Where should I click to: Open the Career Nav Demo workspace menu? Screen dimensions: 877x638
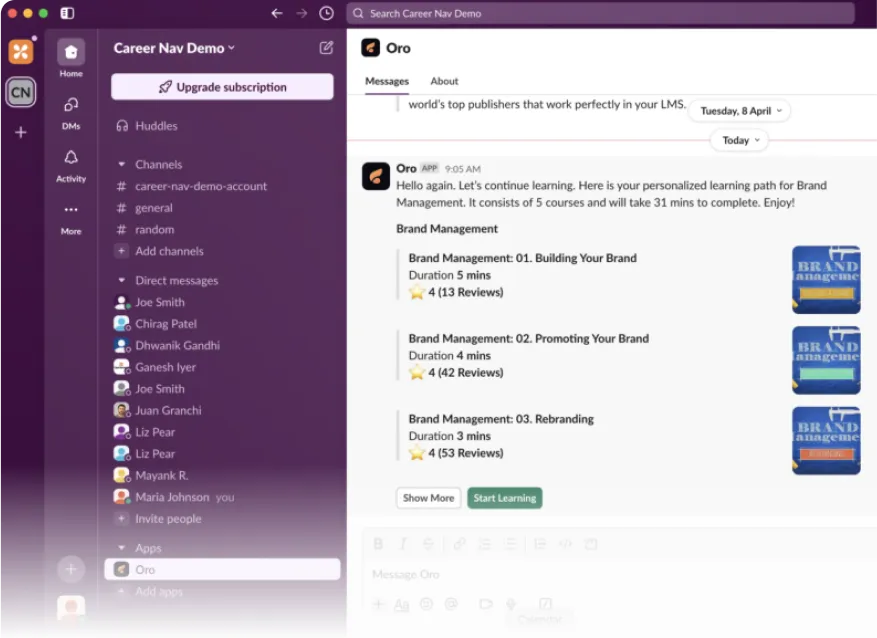(174, 48)
